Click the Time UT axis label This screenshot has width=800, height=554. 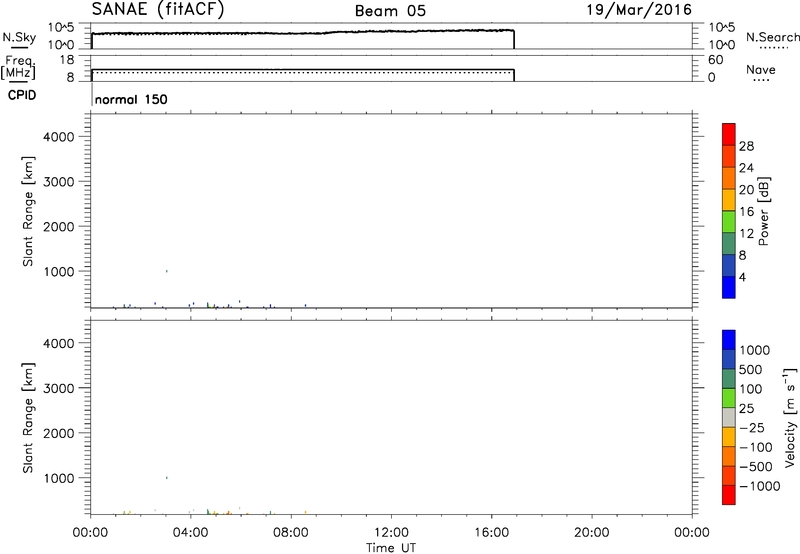pyautogui.click(x=391, y=546)
